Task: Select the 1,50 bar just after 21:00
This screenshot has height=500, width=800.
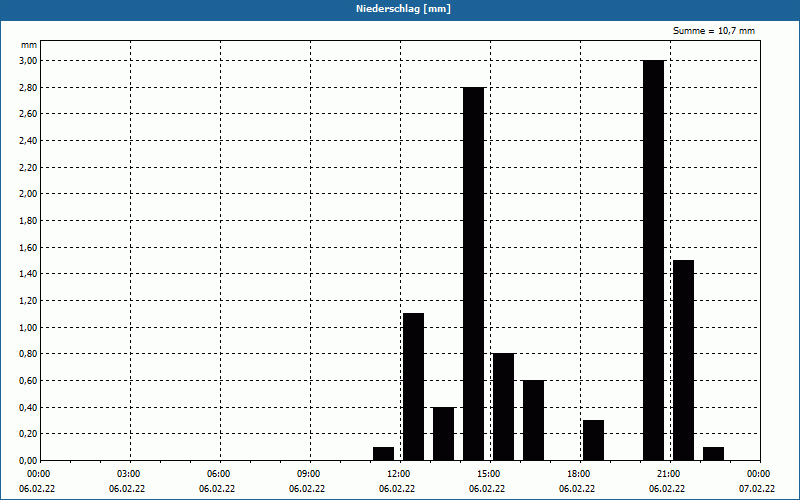Action: tap(684, 360)
